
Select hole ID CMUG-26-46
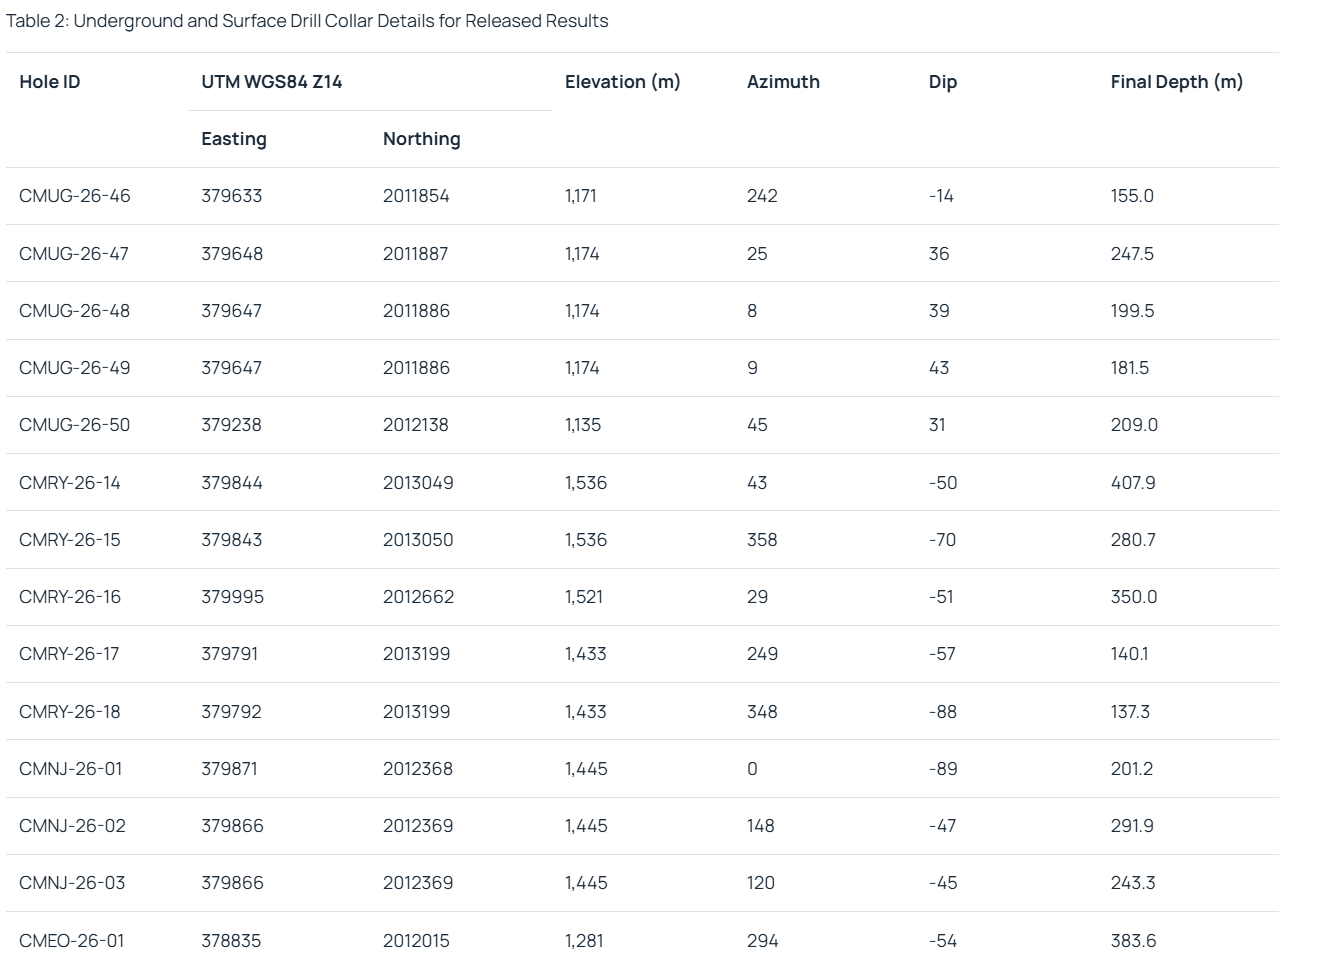pos(75,196)
